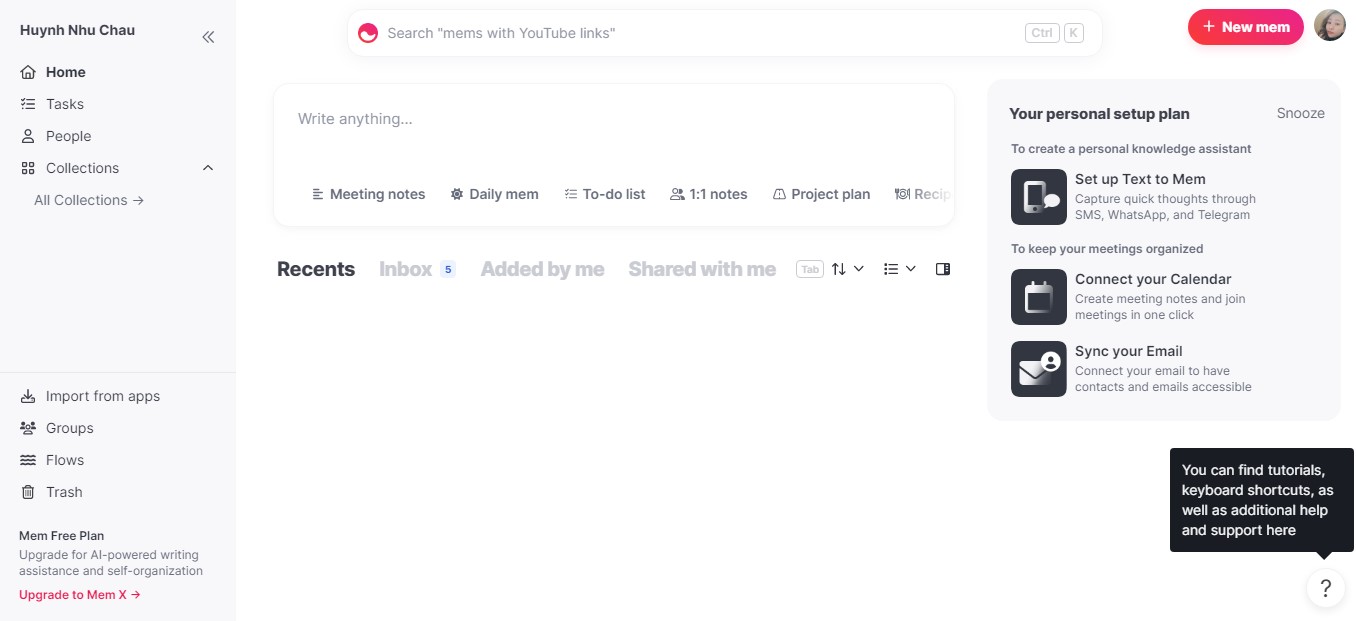Viewport: 1356px width, 621px height.
Task: Click the Mem Free Plan label
Action: 61,536
